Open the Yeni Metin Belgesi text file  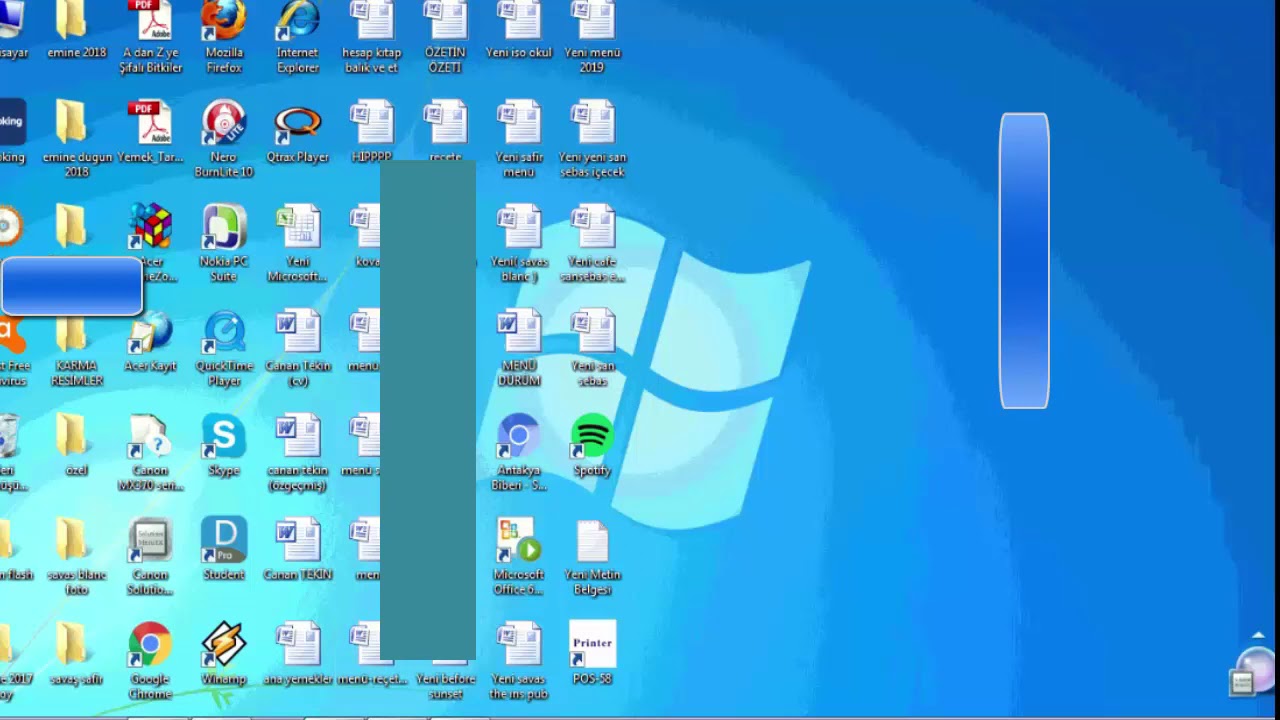pyautogui.click(x=592, y=557)
